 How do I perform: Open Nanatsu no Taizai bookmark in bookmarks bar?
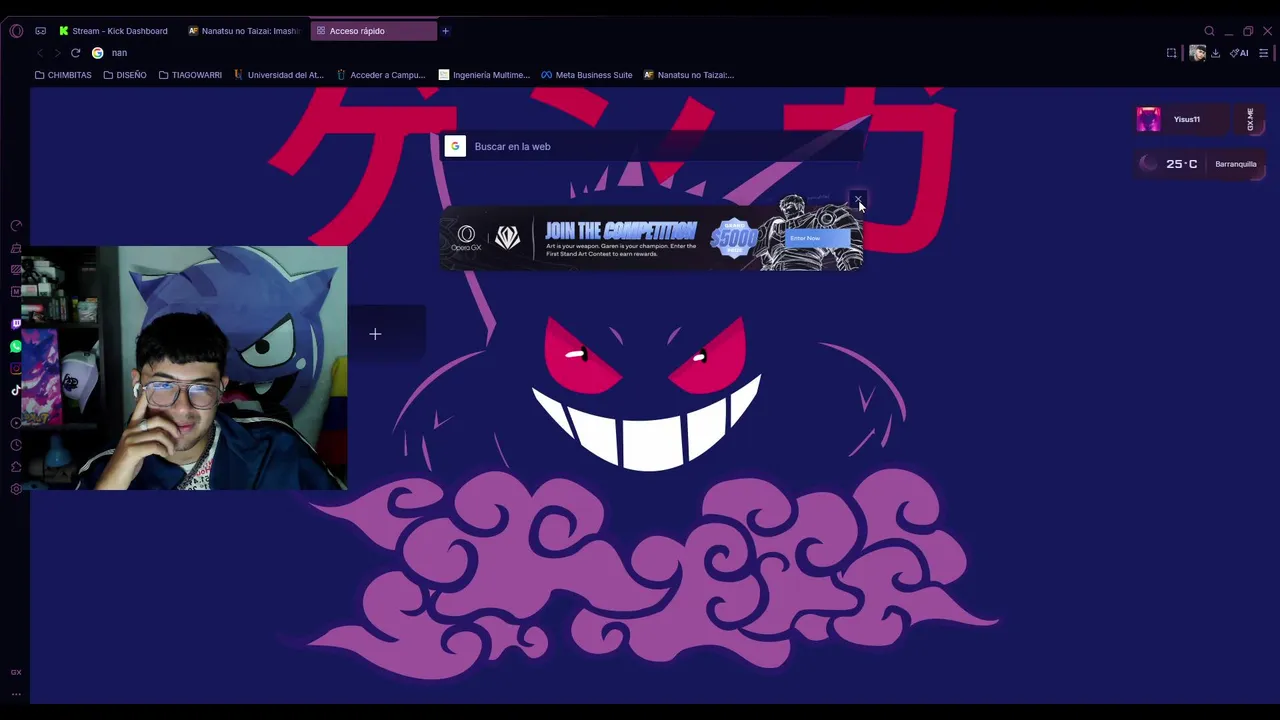[689, 75]
